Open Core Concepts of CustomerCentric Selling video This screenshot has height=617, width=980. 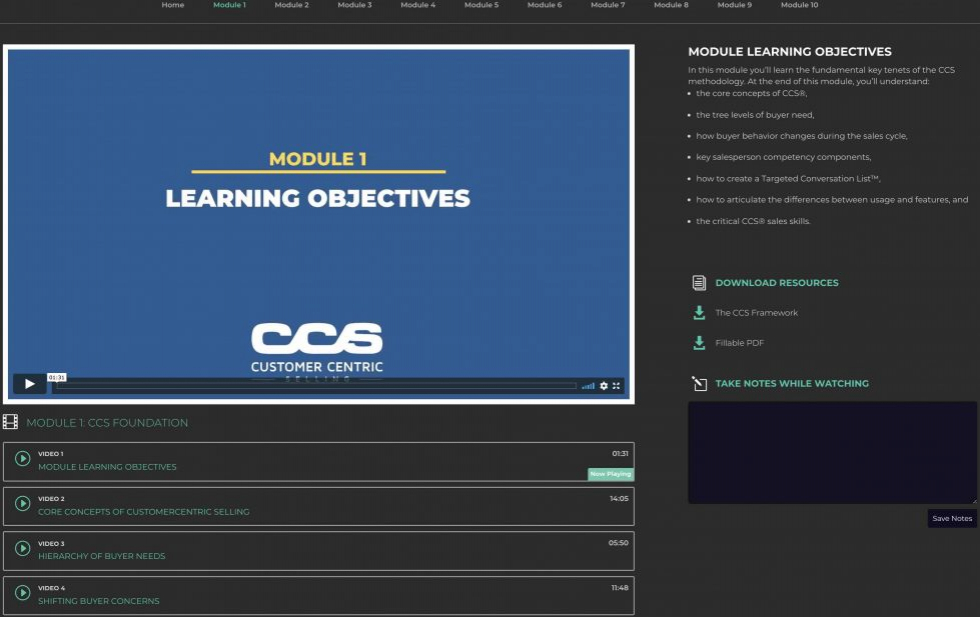pyautogui.click(x=144, y=512)
